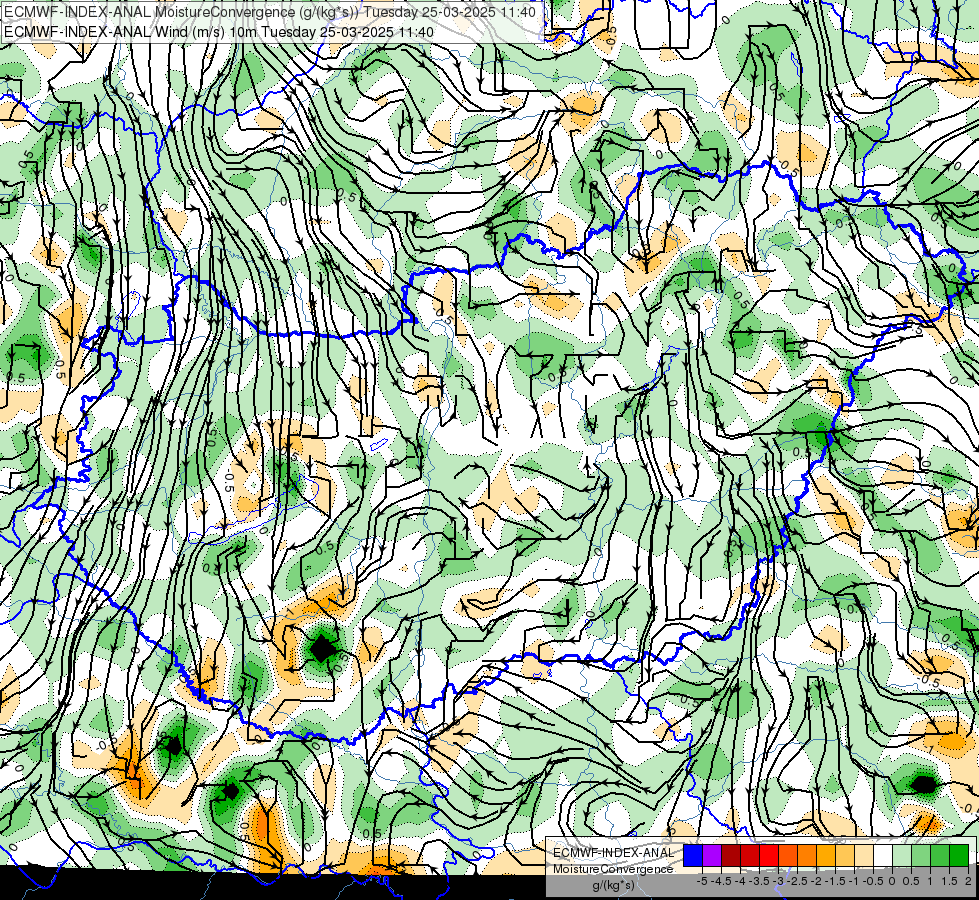Pick the light green swatch between 0.5 and 1

(x=921, y=855)
